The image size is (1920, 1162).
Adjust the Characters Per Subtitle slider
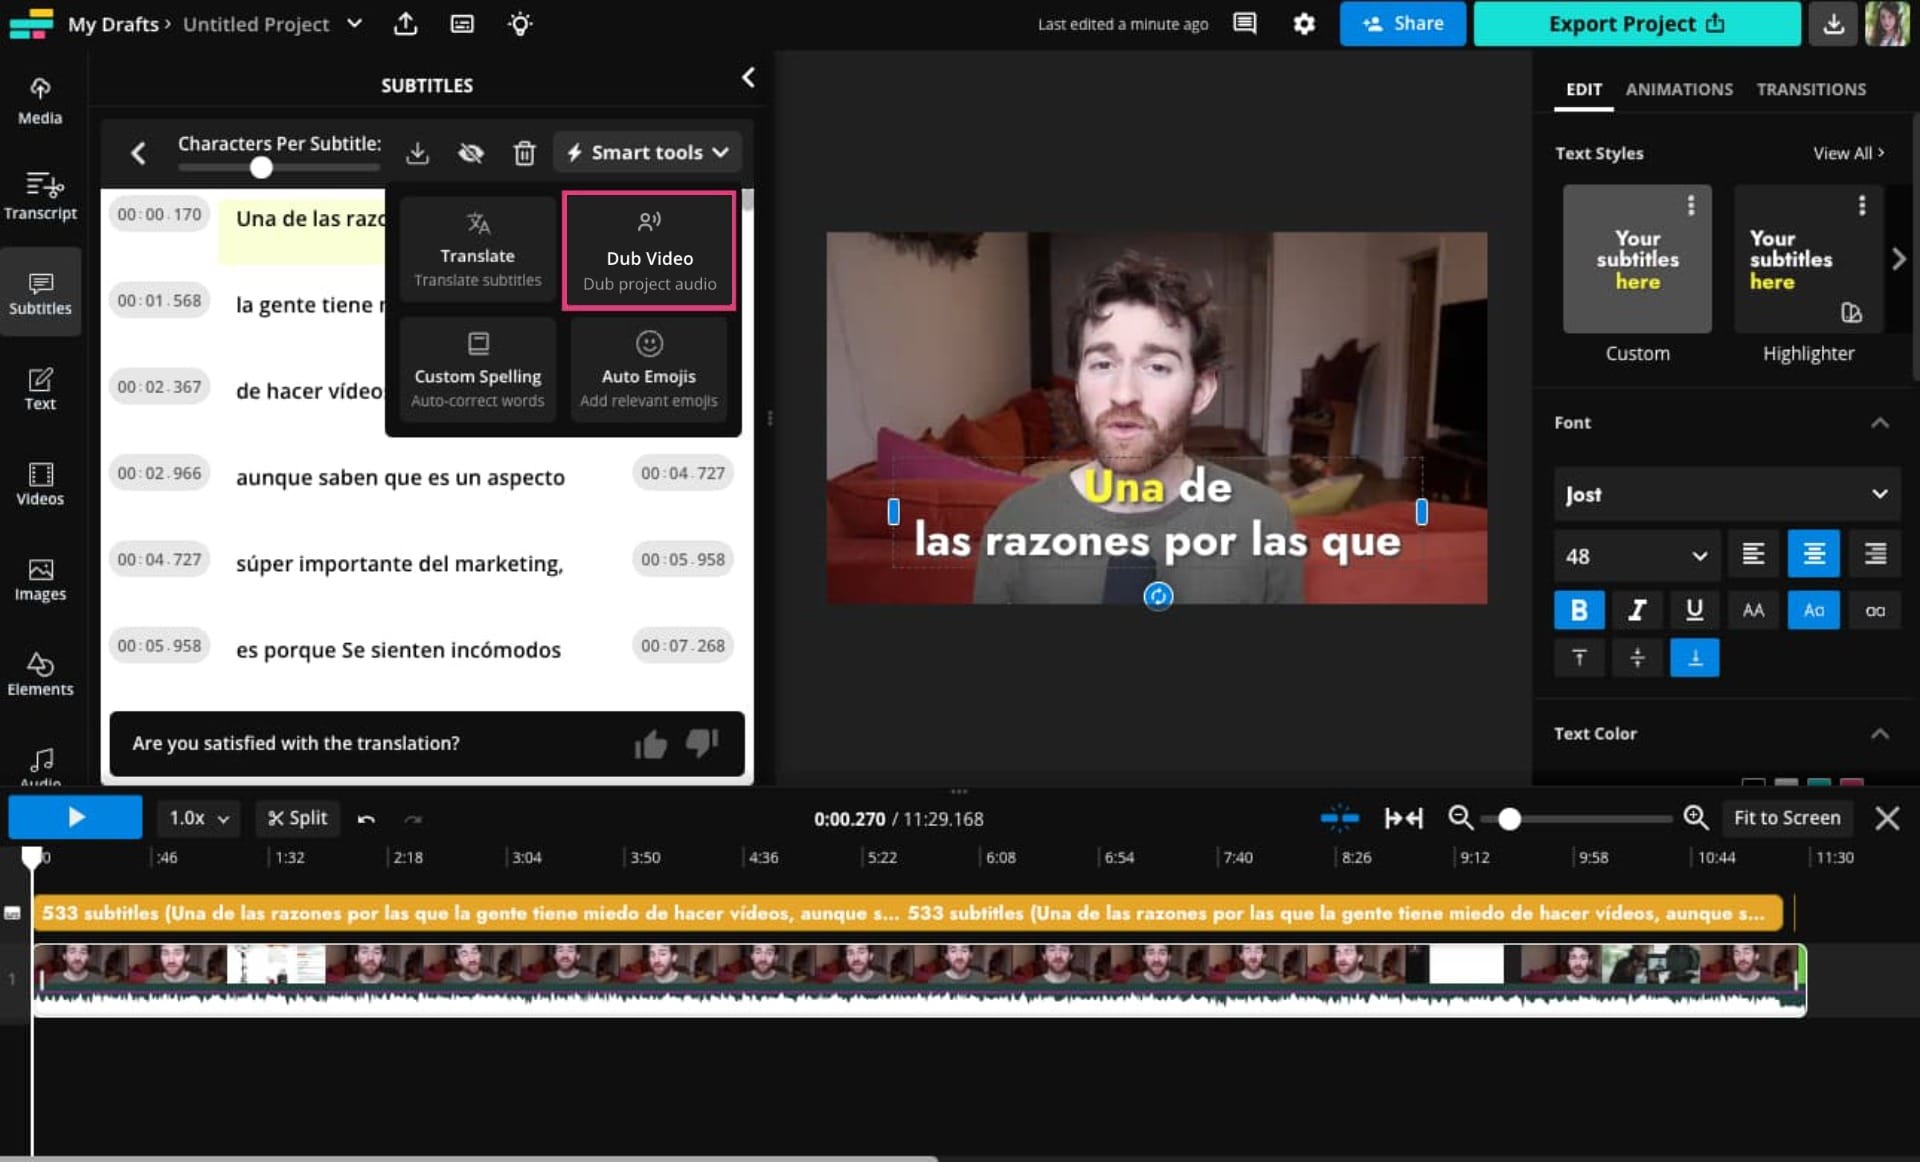261,168
